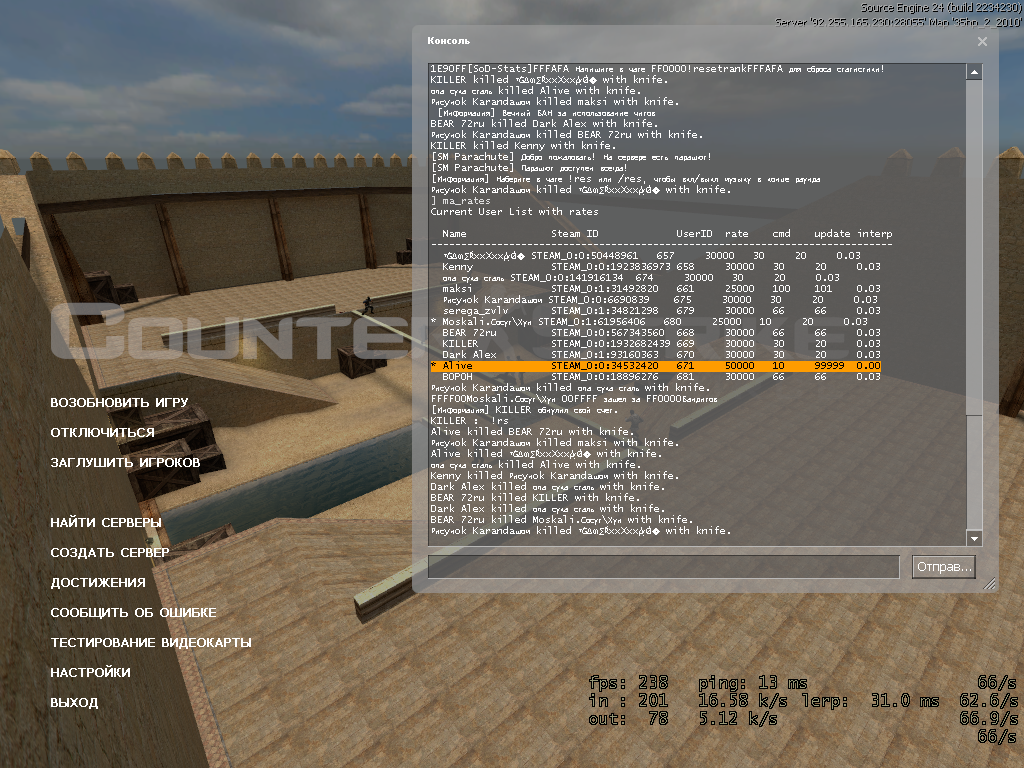Open НАСТРОЙКИ options

[90, 673]
